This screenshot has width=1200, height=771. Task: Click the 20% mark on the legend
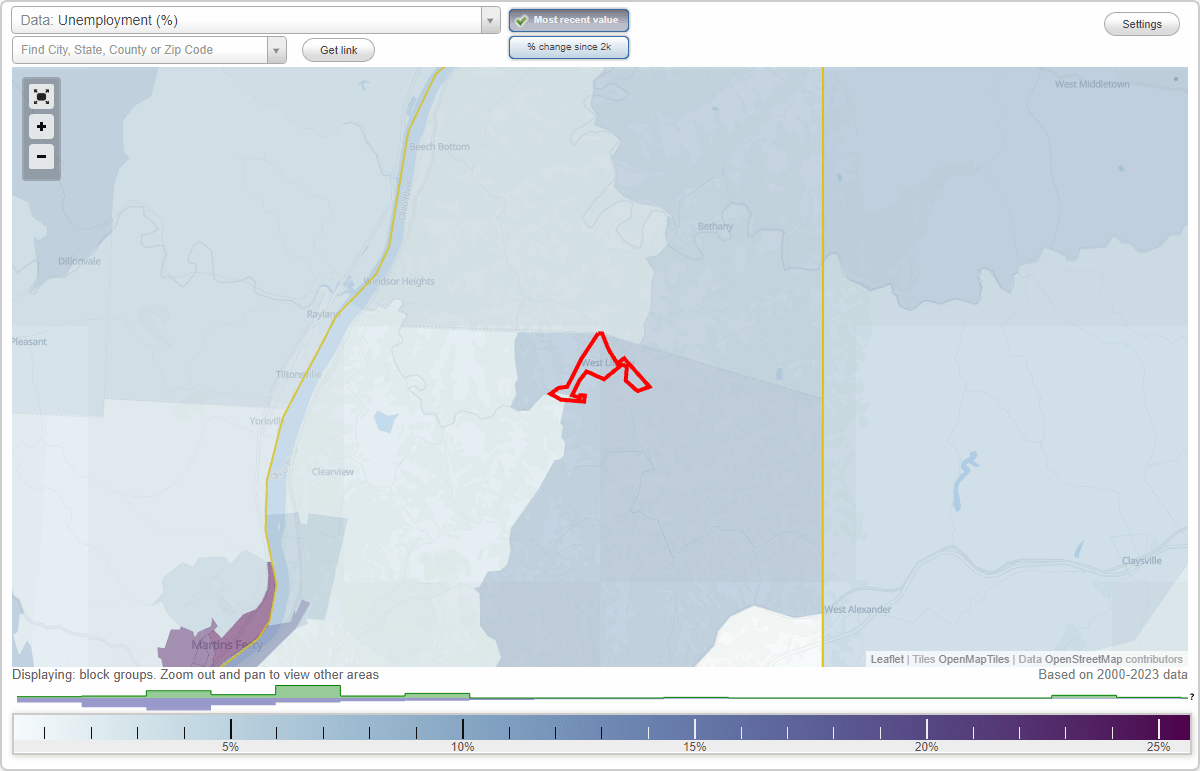point(927,747)
